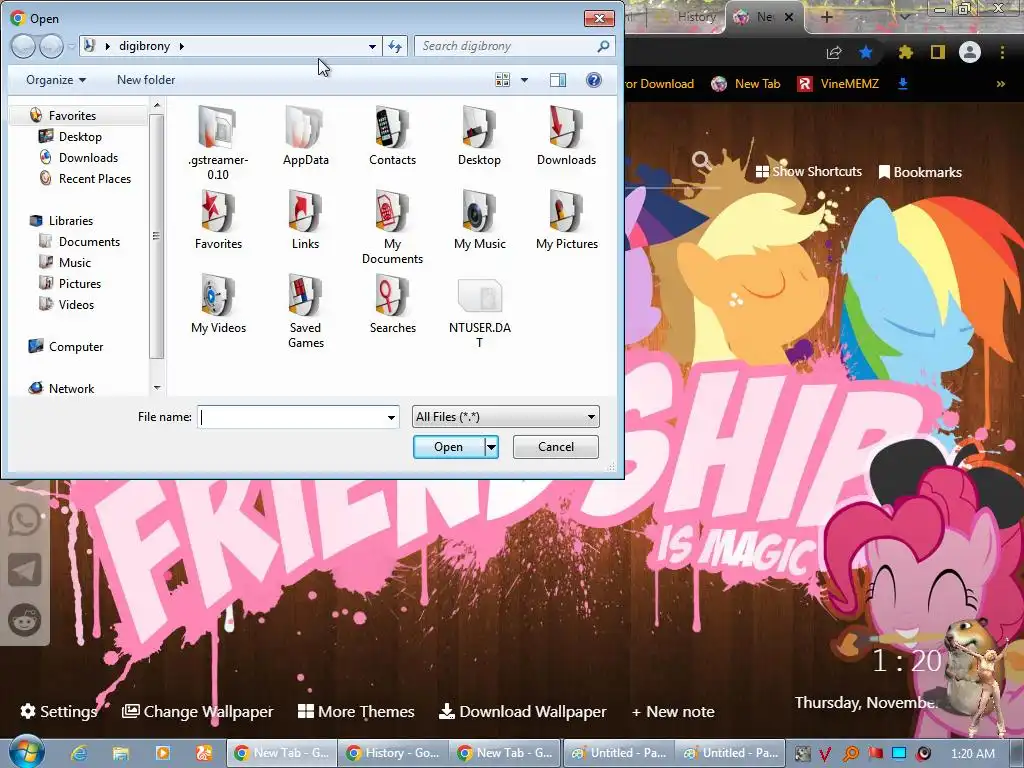This screenshot has height=768, width=1024.
Task: Select the NTUSER.DAT file
Action: (x=479, y=295)
